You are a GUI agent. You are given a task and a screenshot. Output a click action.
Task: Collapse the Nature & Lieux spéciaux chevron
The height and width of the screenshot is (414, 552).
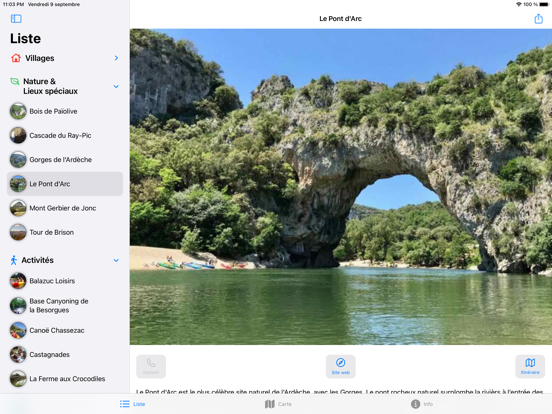pos(116,86)
